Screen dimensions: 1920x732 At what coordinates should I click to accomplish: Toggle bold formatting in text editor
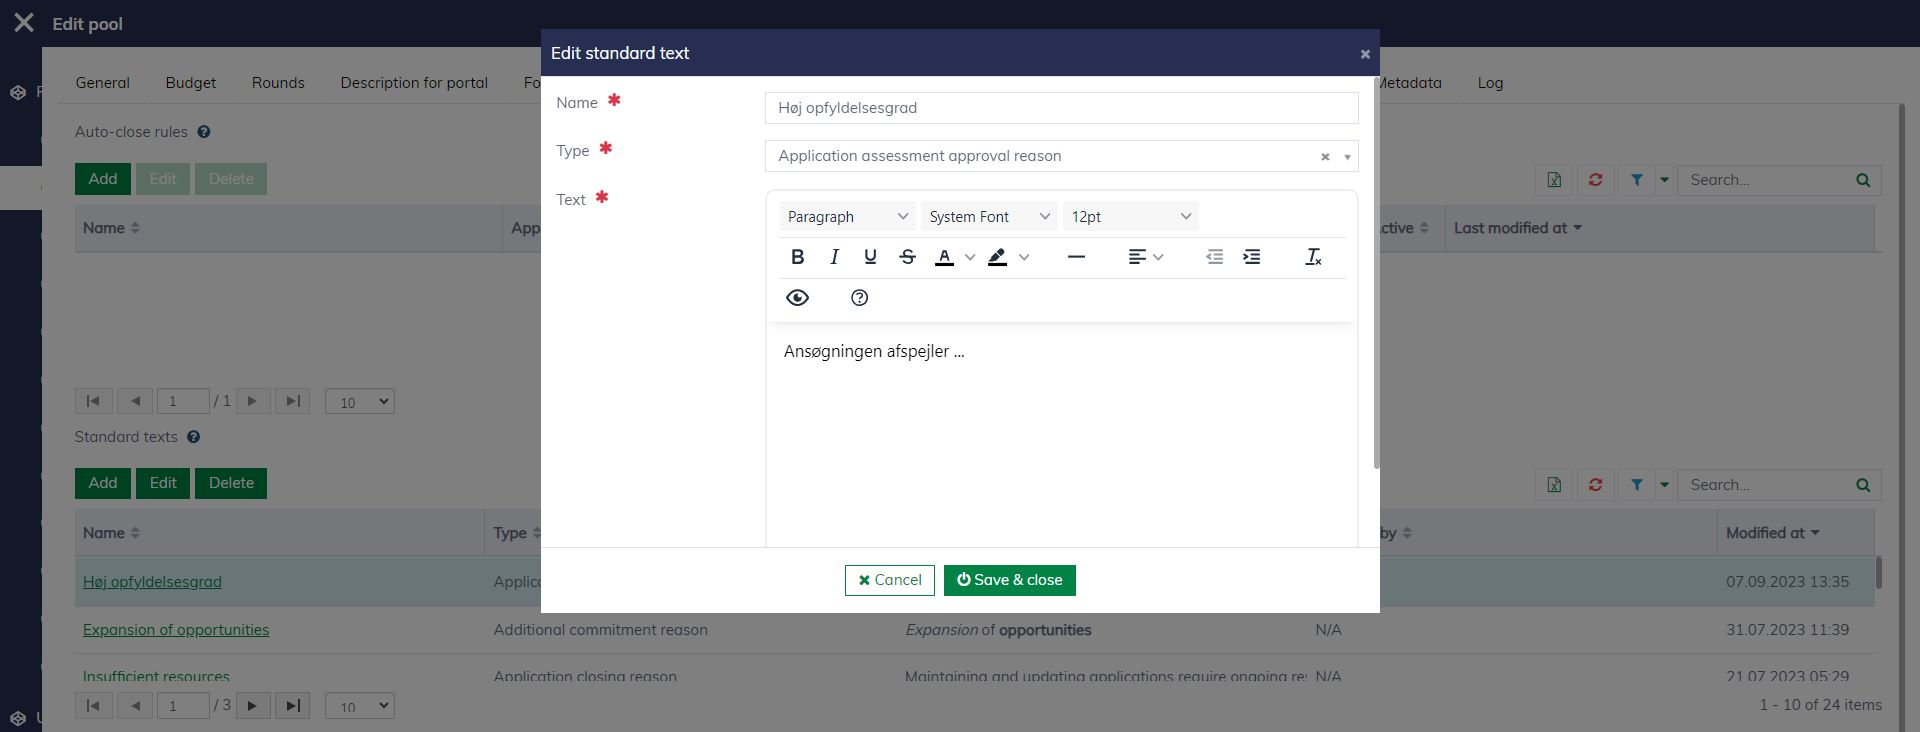[797, 257]
